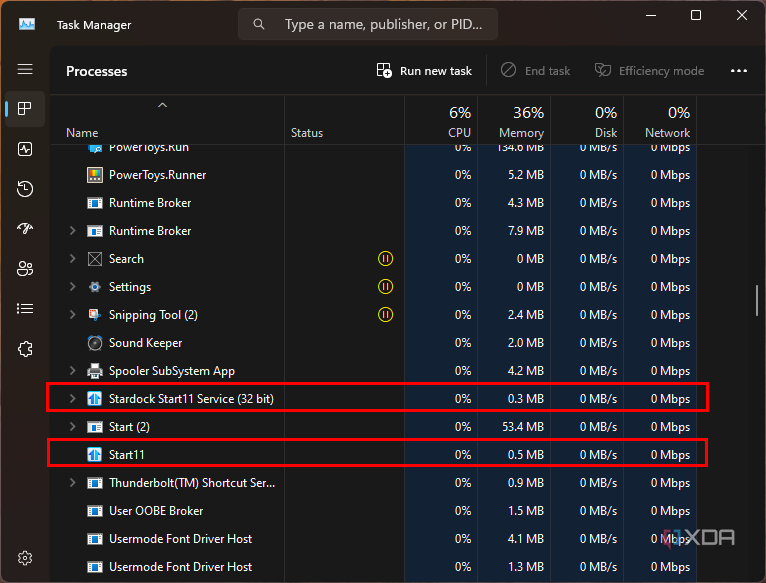Select Usermode Font Driver Host using 1.3 MB
This screenshot has width=766, height=583.
pos(374,567)
